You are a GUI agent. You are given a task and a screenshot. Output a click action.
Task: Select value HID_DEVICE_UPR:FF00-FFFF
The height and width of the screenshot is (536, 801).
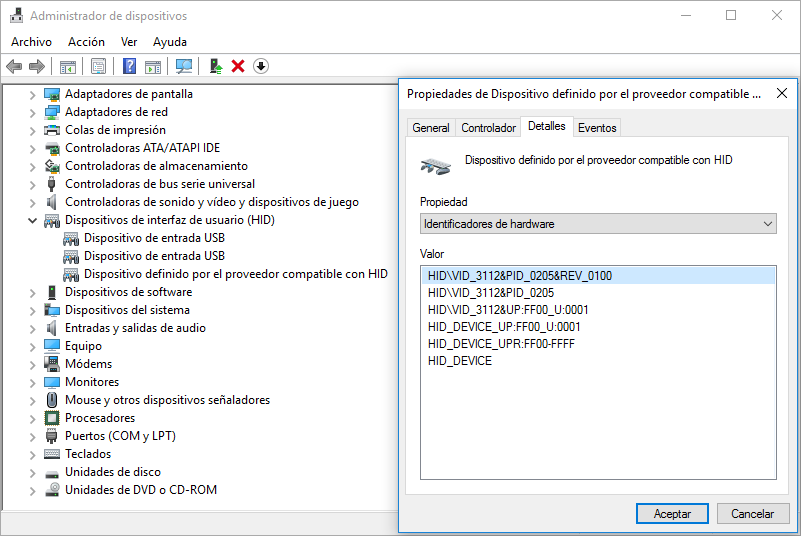click(x=598, y=343)
